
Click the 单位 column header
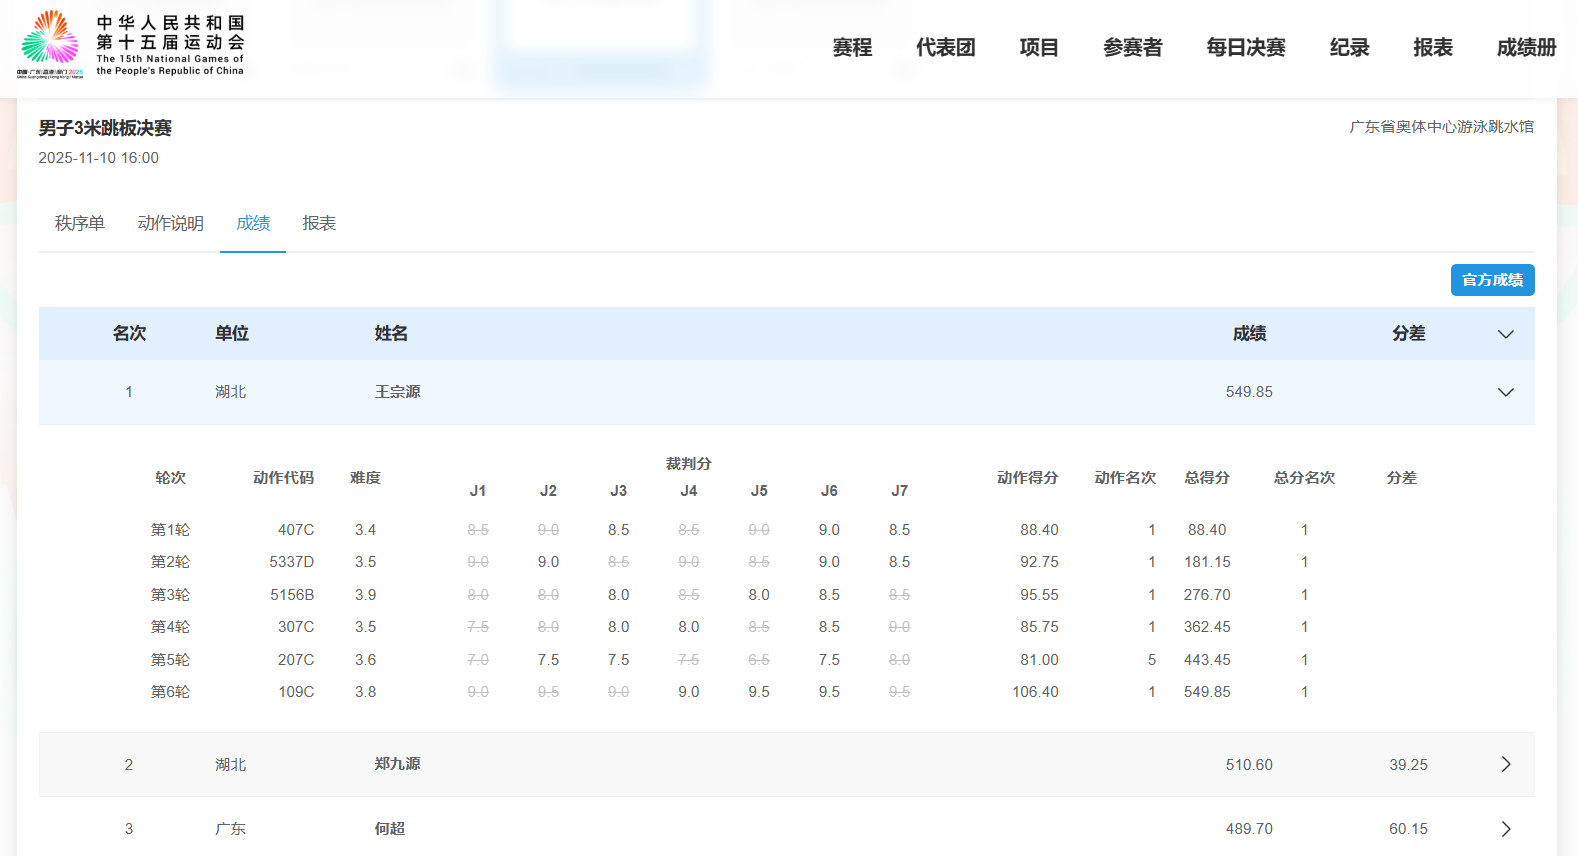pyautogui.click(x=232, y=333)
